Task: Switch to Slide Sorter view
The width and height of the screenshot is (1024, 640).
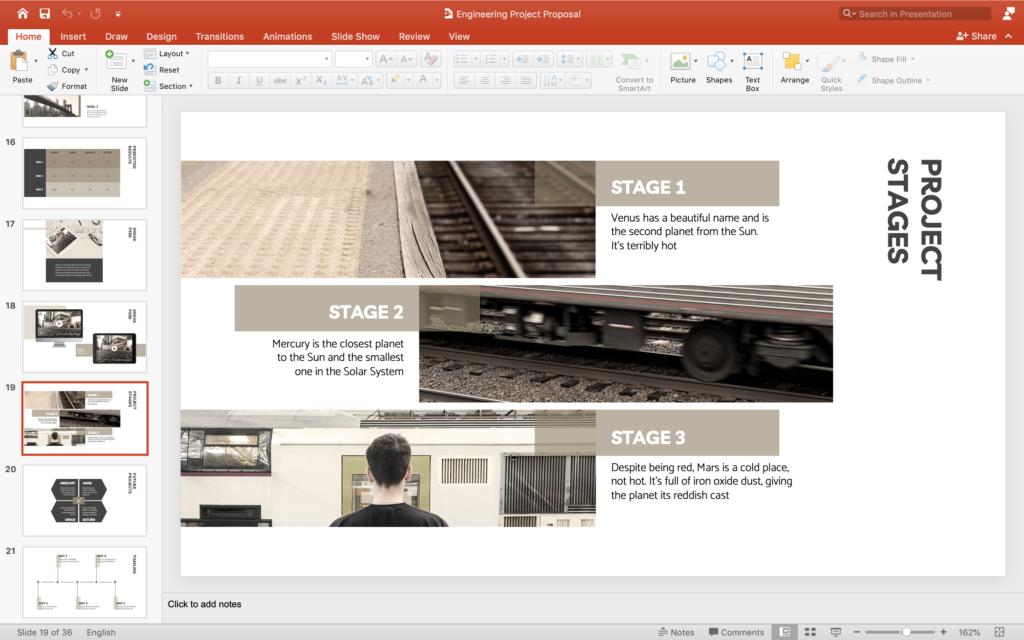Action: coord(810,632)
